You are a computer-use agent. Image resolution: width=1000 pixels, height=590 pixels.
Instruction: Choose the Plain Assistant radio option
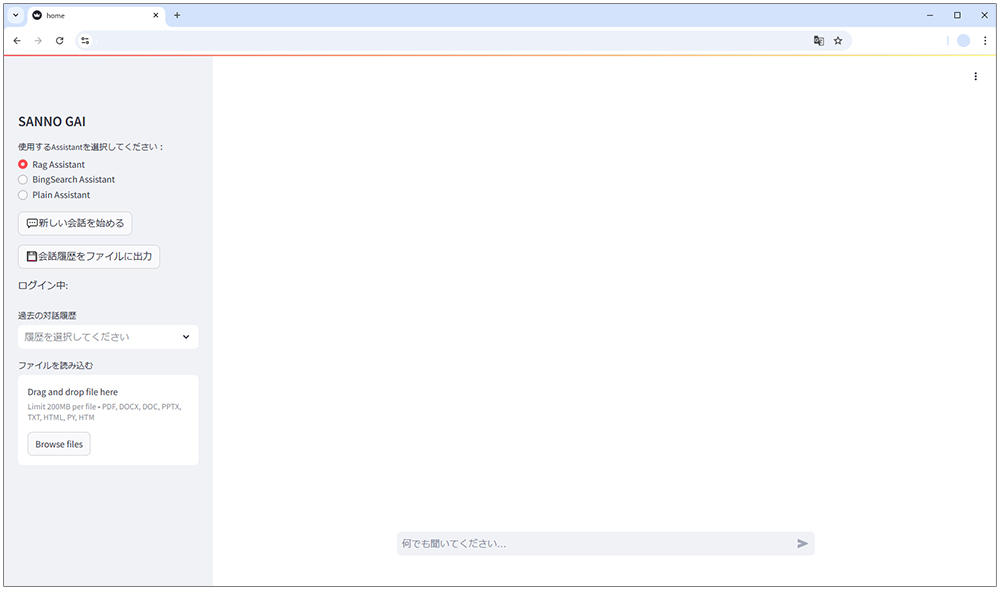click(x=23, y=195)
